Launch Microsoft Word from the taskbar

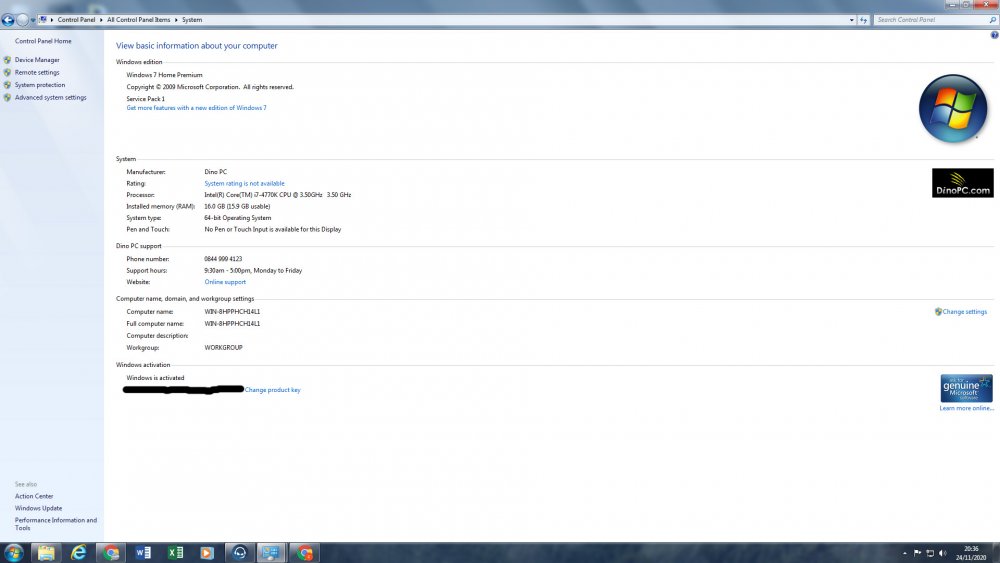point(142,553)
